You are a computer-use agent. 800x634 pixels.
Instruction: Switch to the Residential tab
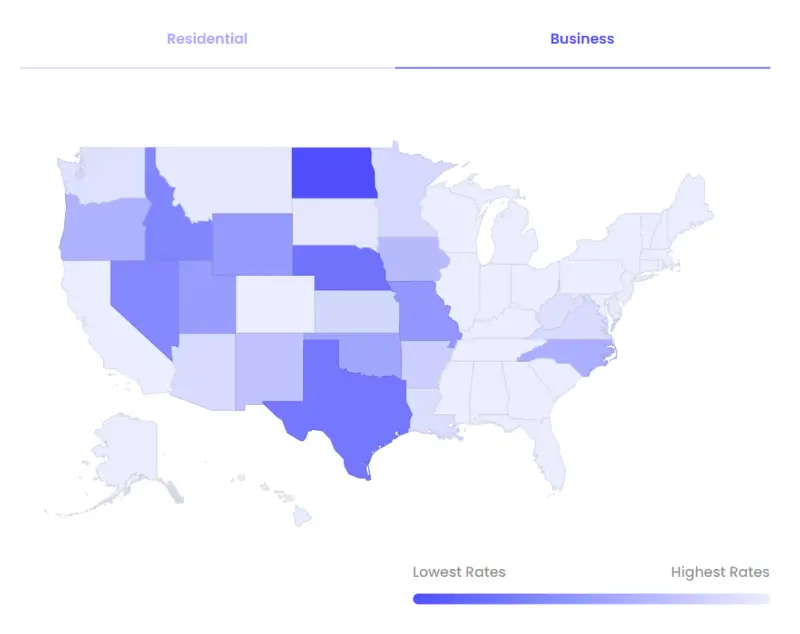(205, 39)
